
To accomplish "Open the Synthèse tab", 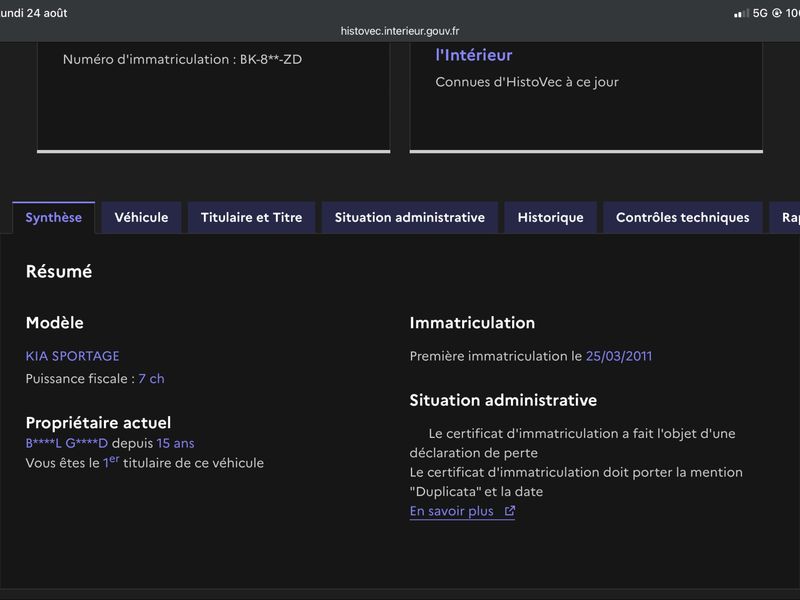I will pyautogui.click(x=54, y=217).
